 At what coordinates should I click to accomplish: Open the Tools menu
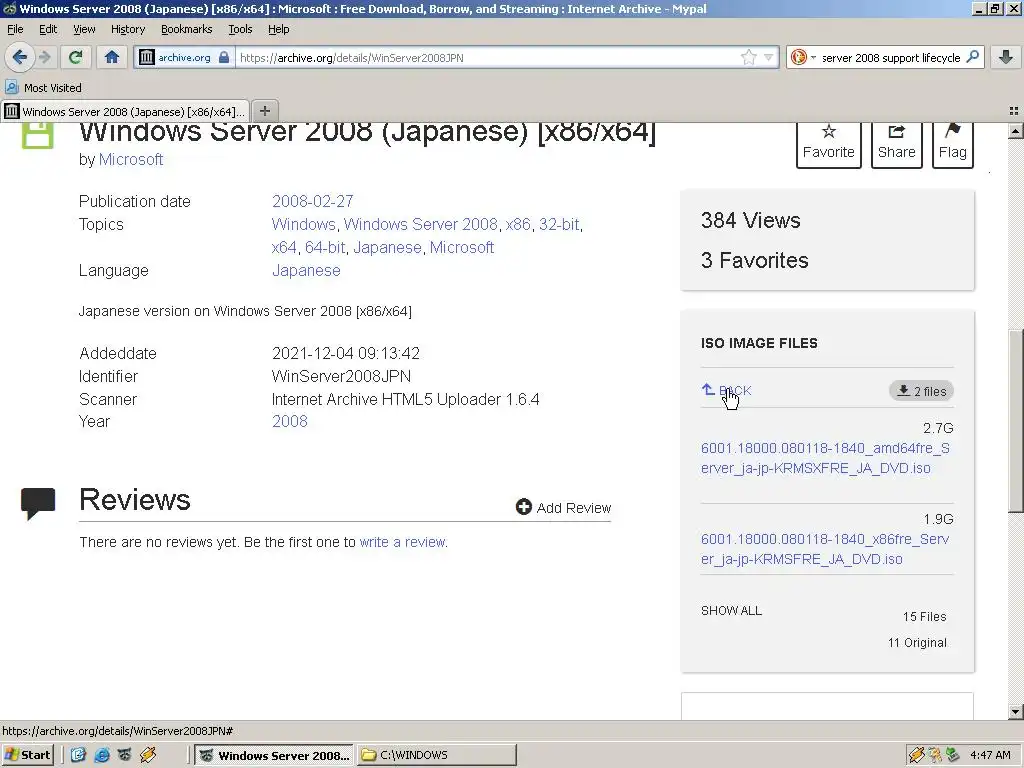[x=240, y=29]
